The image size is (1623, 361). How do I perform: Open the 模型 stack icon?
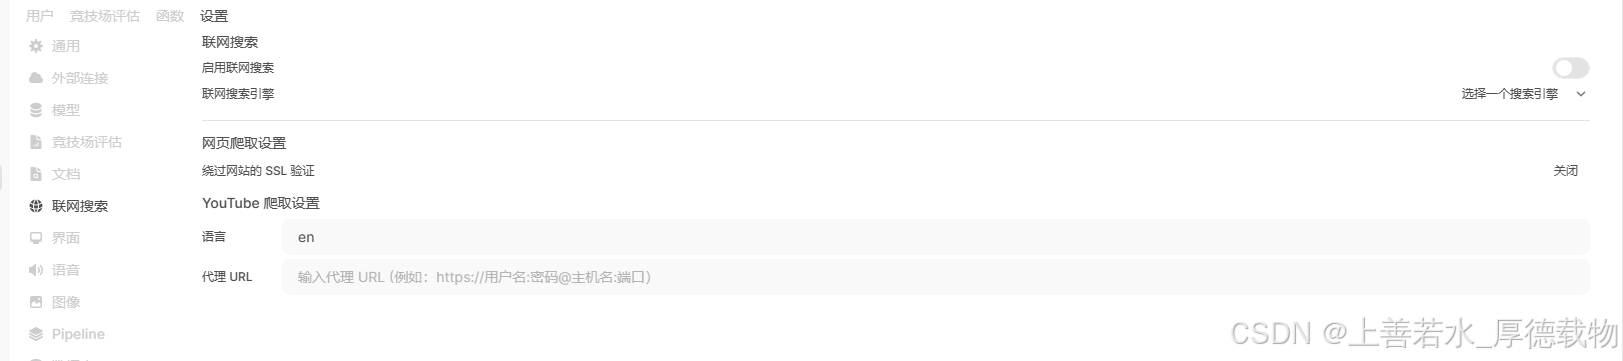36,110
